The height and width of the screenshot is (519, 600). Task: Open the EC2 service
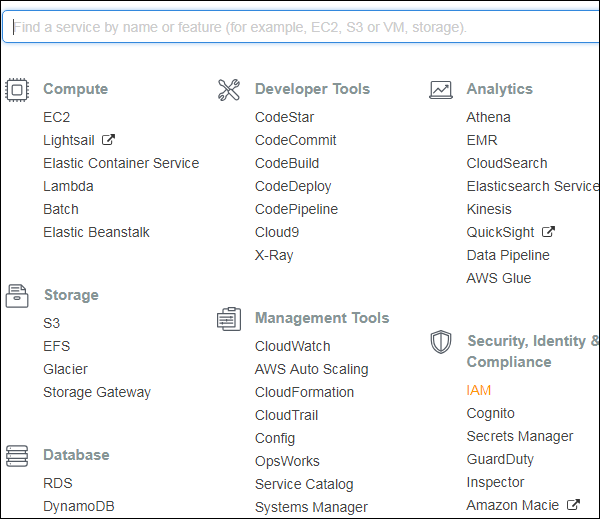(57, 117)
